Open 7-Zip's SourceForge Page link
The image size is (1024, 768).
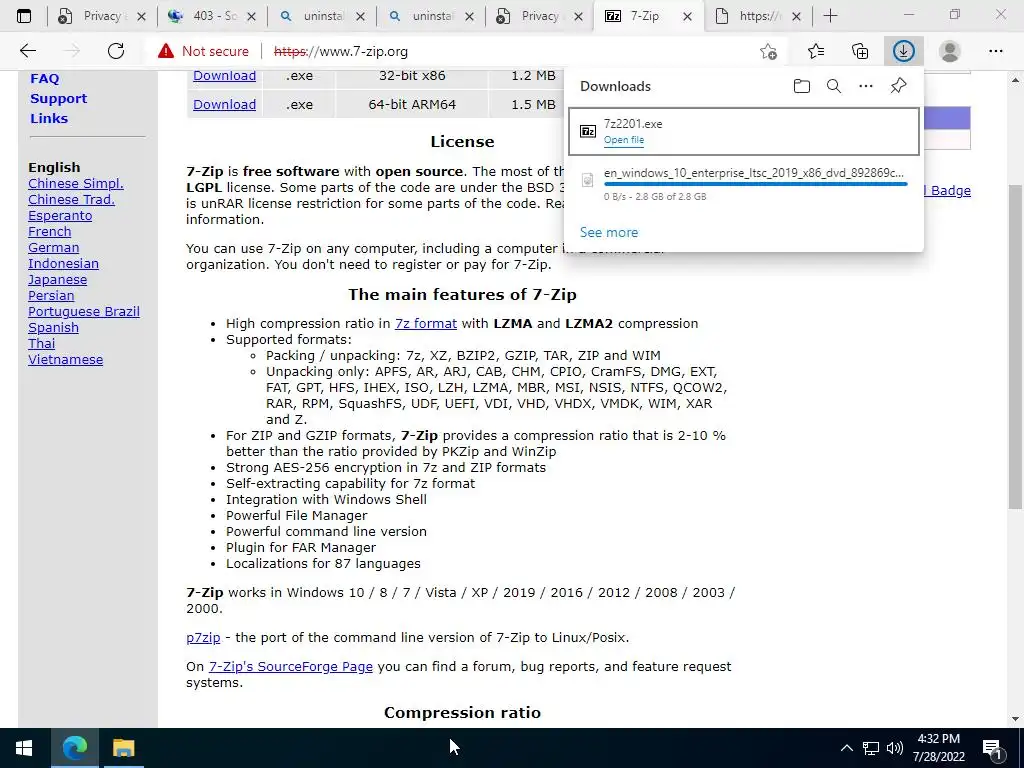[x=291, y=667]
